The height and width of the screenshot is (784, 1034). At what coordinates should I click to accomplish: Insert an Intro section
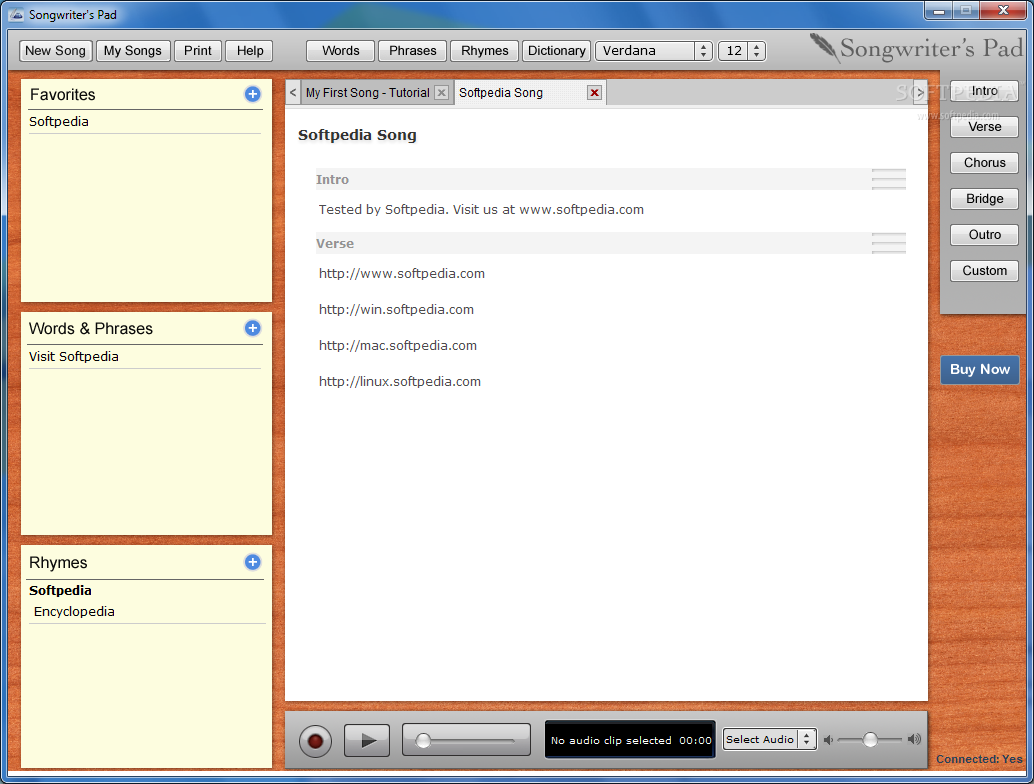click(x=985, y=91)
